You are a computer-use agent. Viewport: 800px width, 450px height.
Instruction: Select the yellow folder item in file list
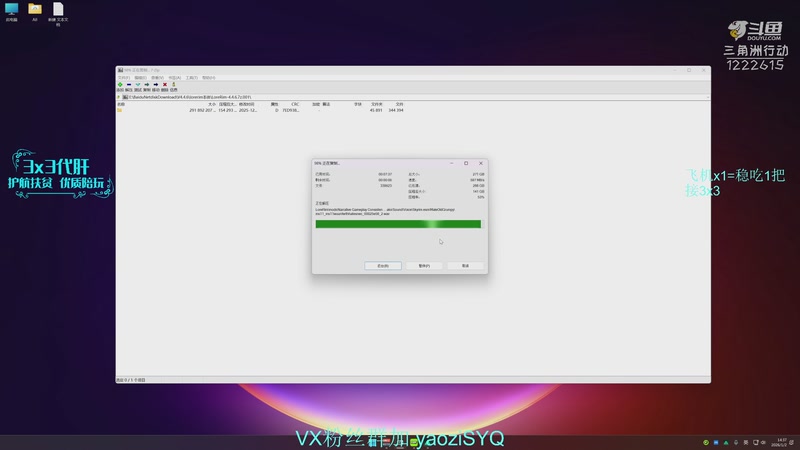119,110
